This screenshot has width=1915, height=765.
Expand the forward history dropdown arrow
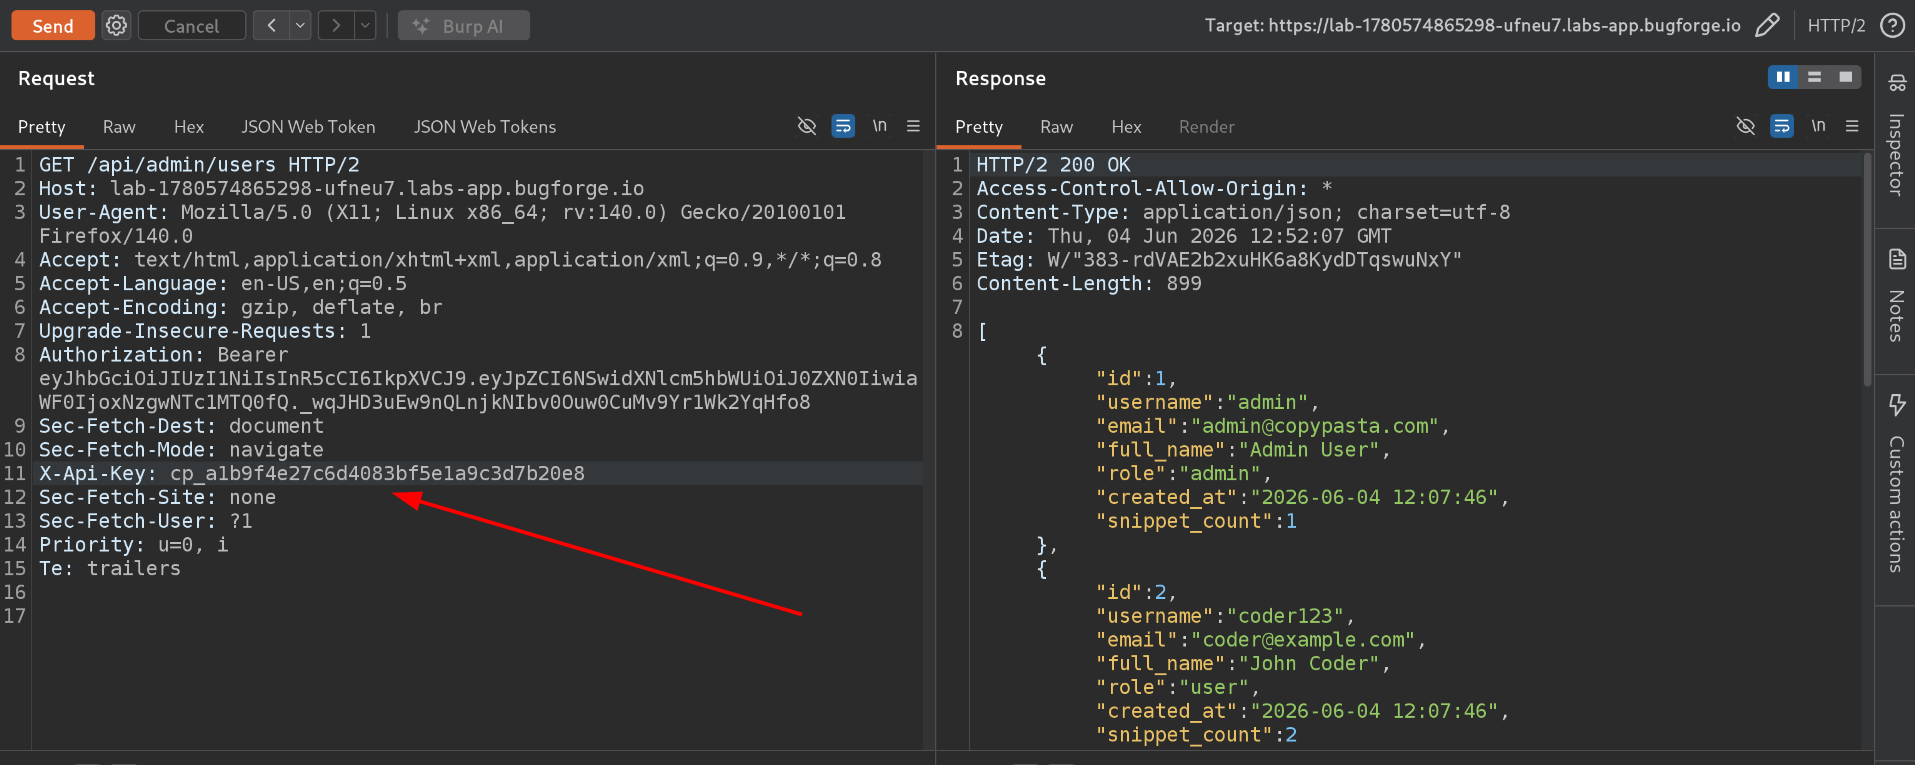(365, 26)
